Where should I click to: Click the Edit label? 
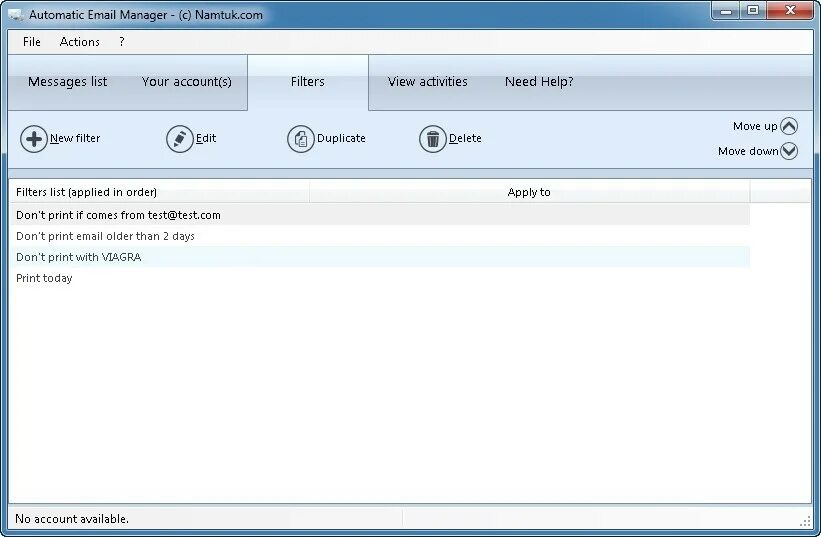(x=206, y=138)
